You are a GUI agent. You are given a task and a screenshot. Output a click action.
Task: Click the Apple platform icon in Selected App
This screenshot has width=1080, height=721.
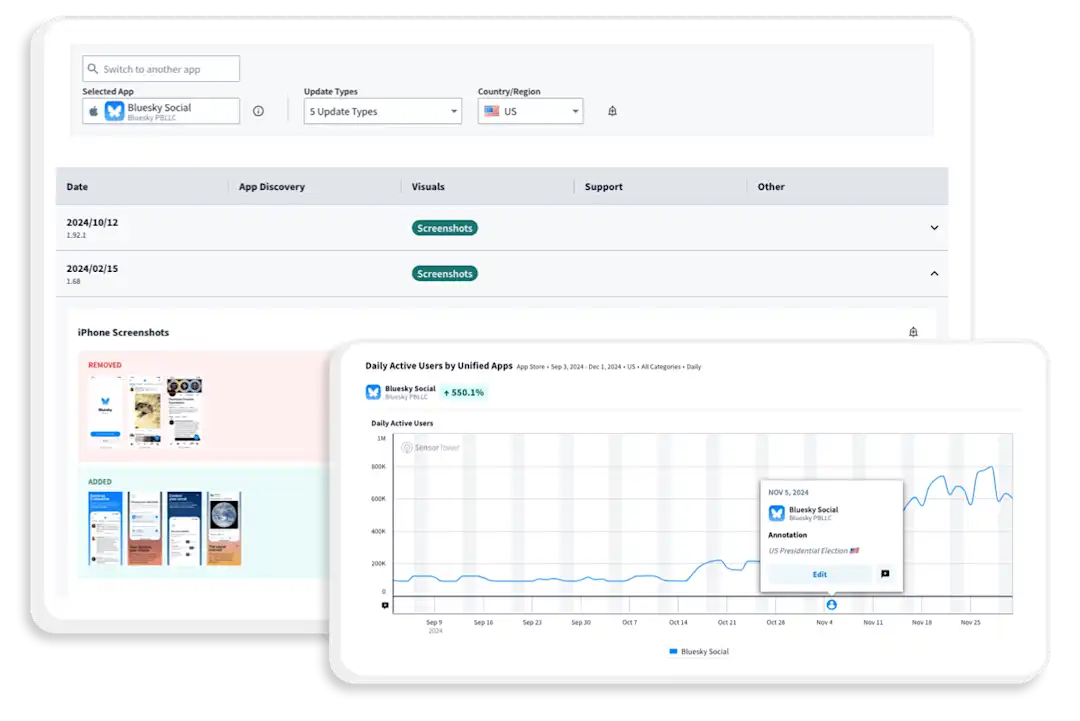[x=94, y=111]
